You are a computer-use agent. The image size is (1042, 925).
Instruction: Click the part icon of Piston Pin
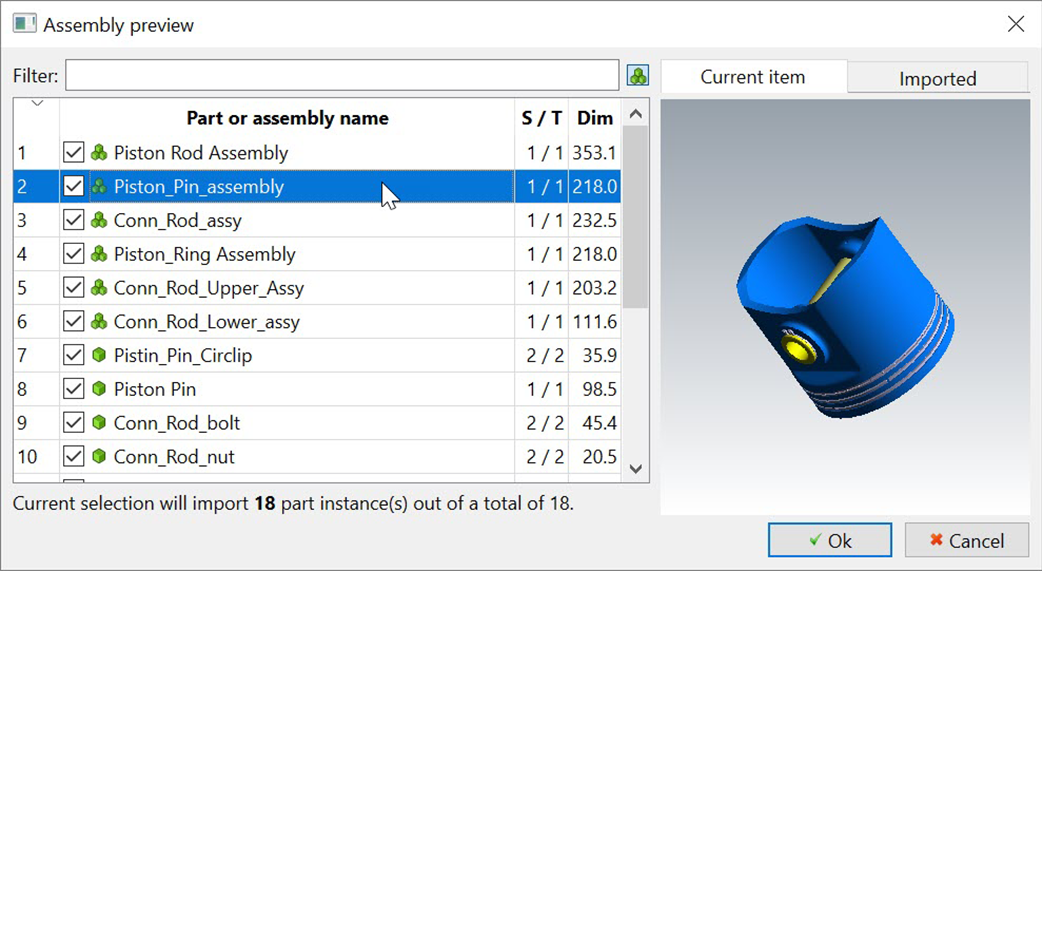click(99, 389)
